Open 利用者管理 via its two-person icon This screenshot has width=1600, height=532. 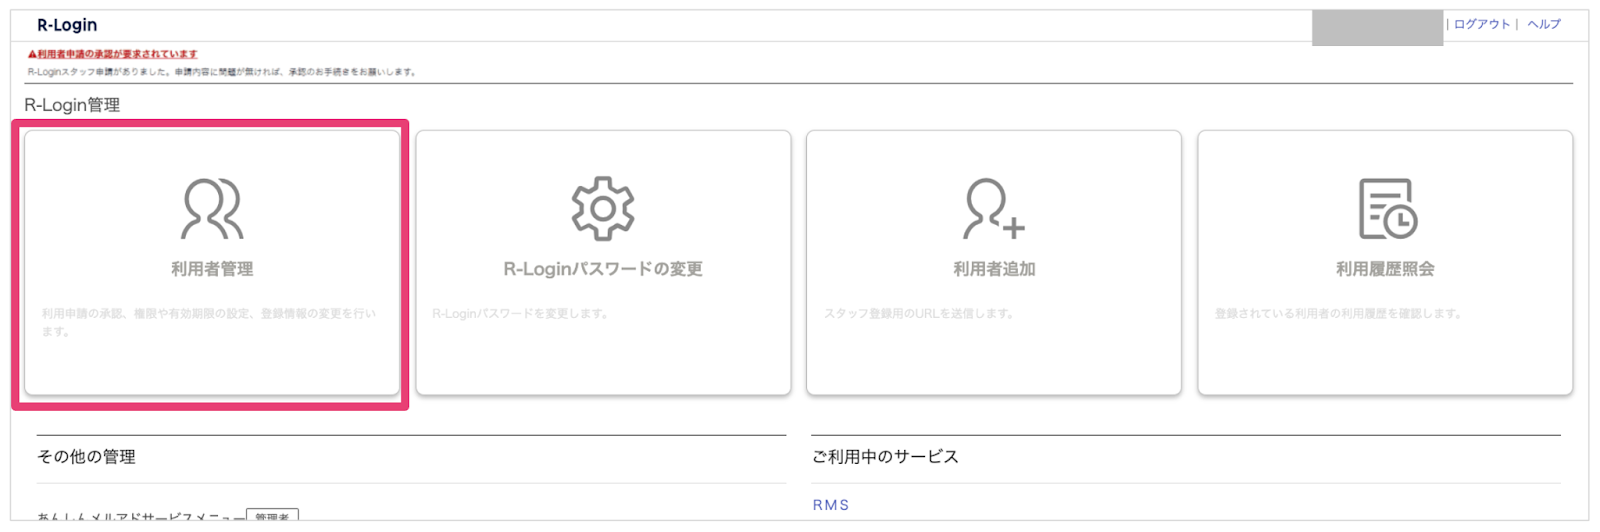coord(212,208)
